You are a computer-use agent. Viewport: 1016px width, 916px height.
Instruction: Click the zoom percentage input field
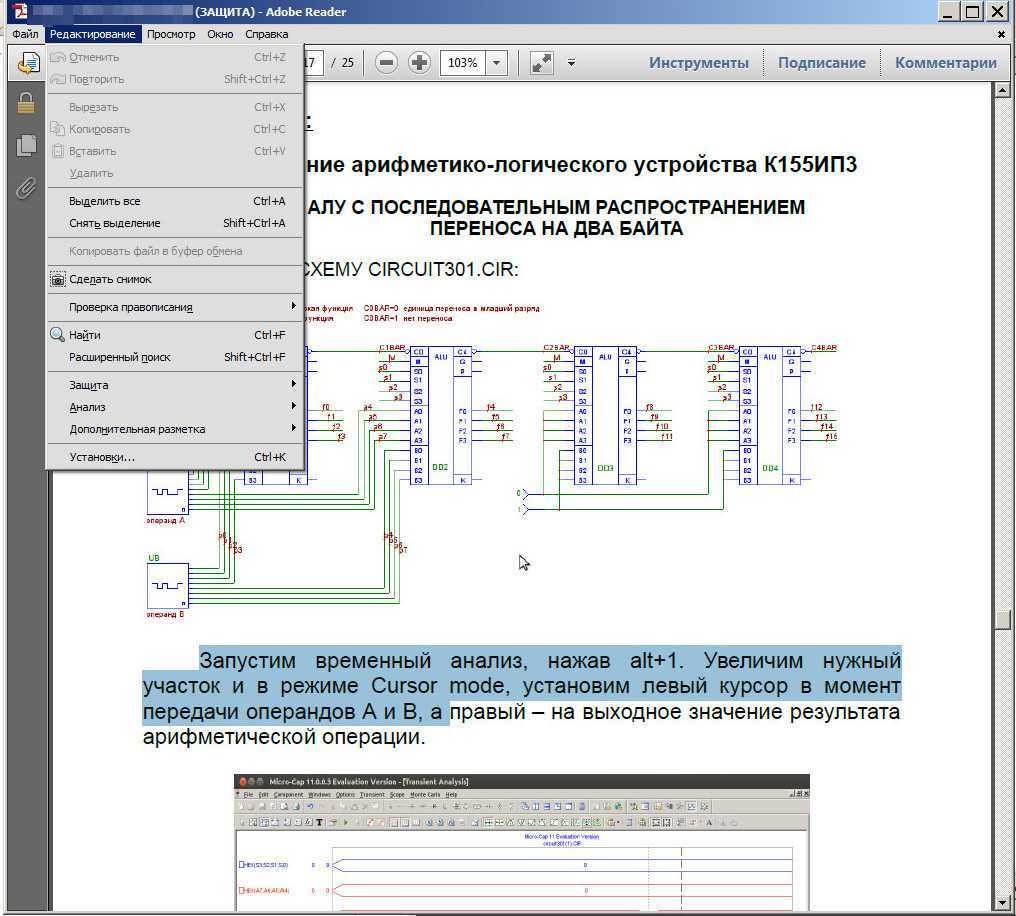pyautogui.click(x=462, y=63)
